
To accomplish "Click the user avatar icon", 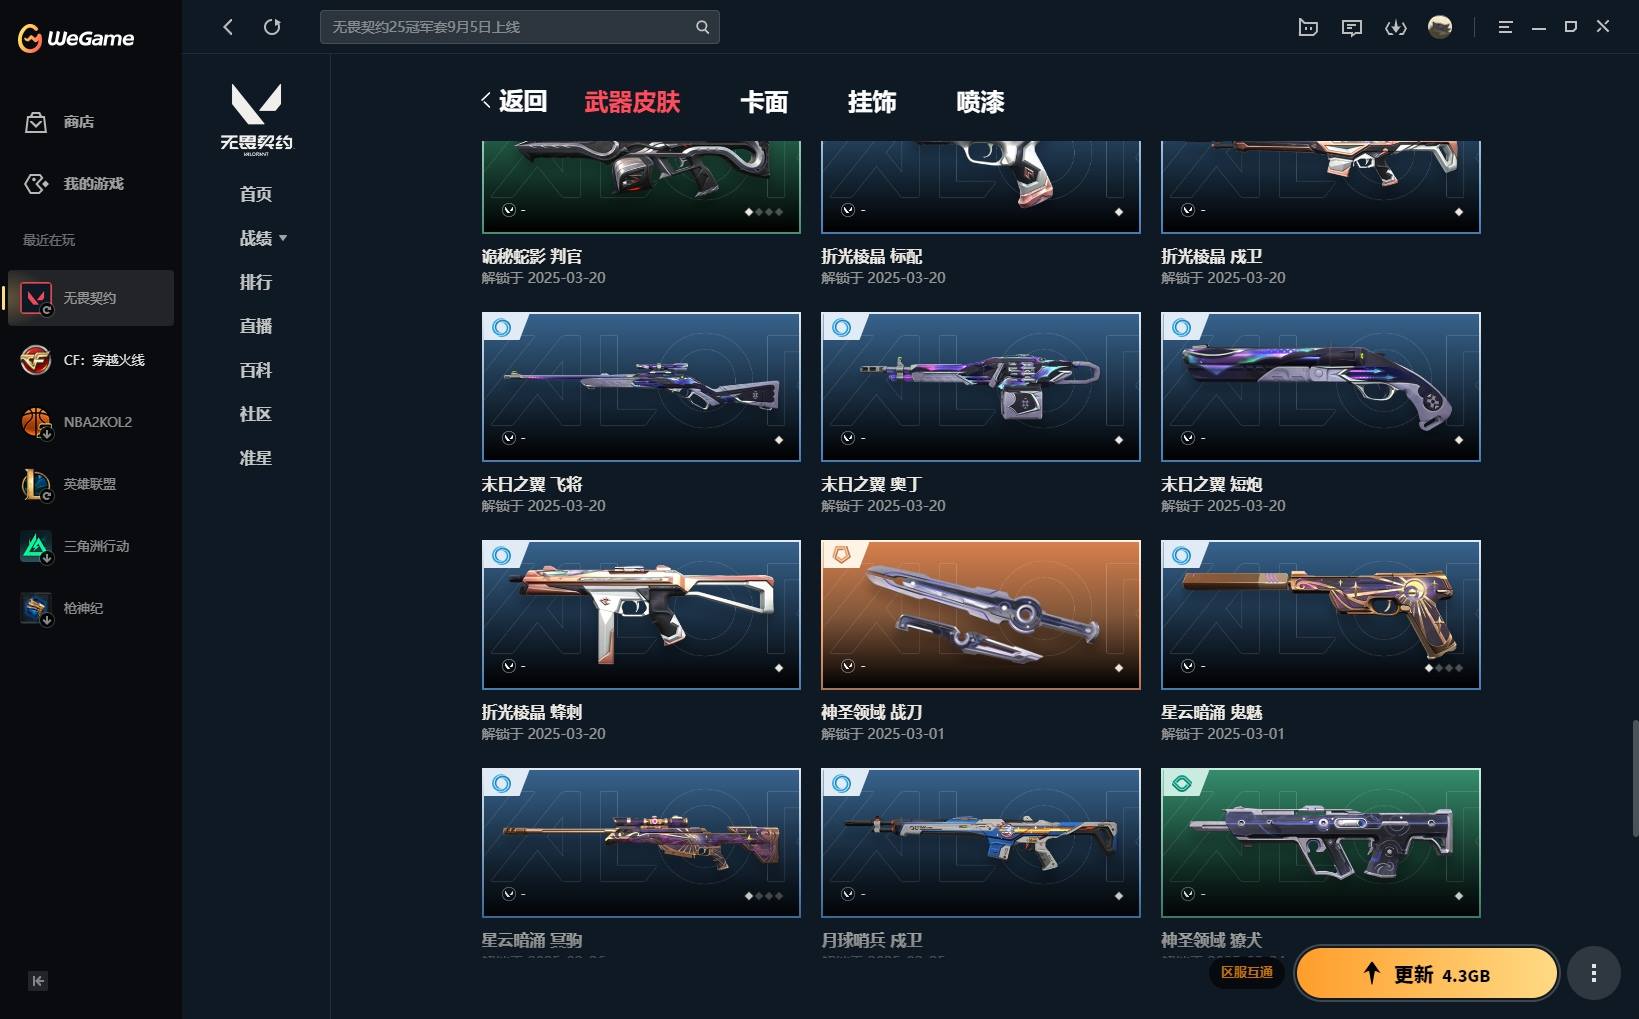I will pos(1440,27).
